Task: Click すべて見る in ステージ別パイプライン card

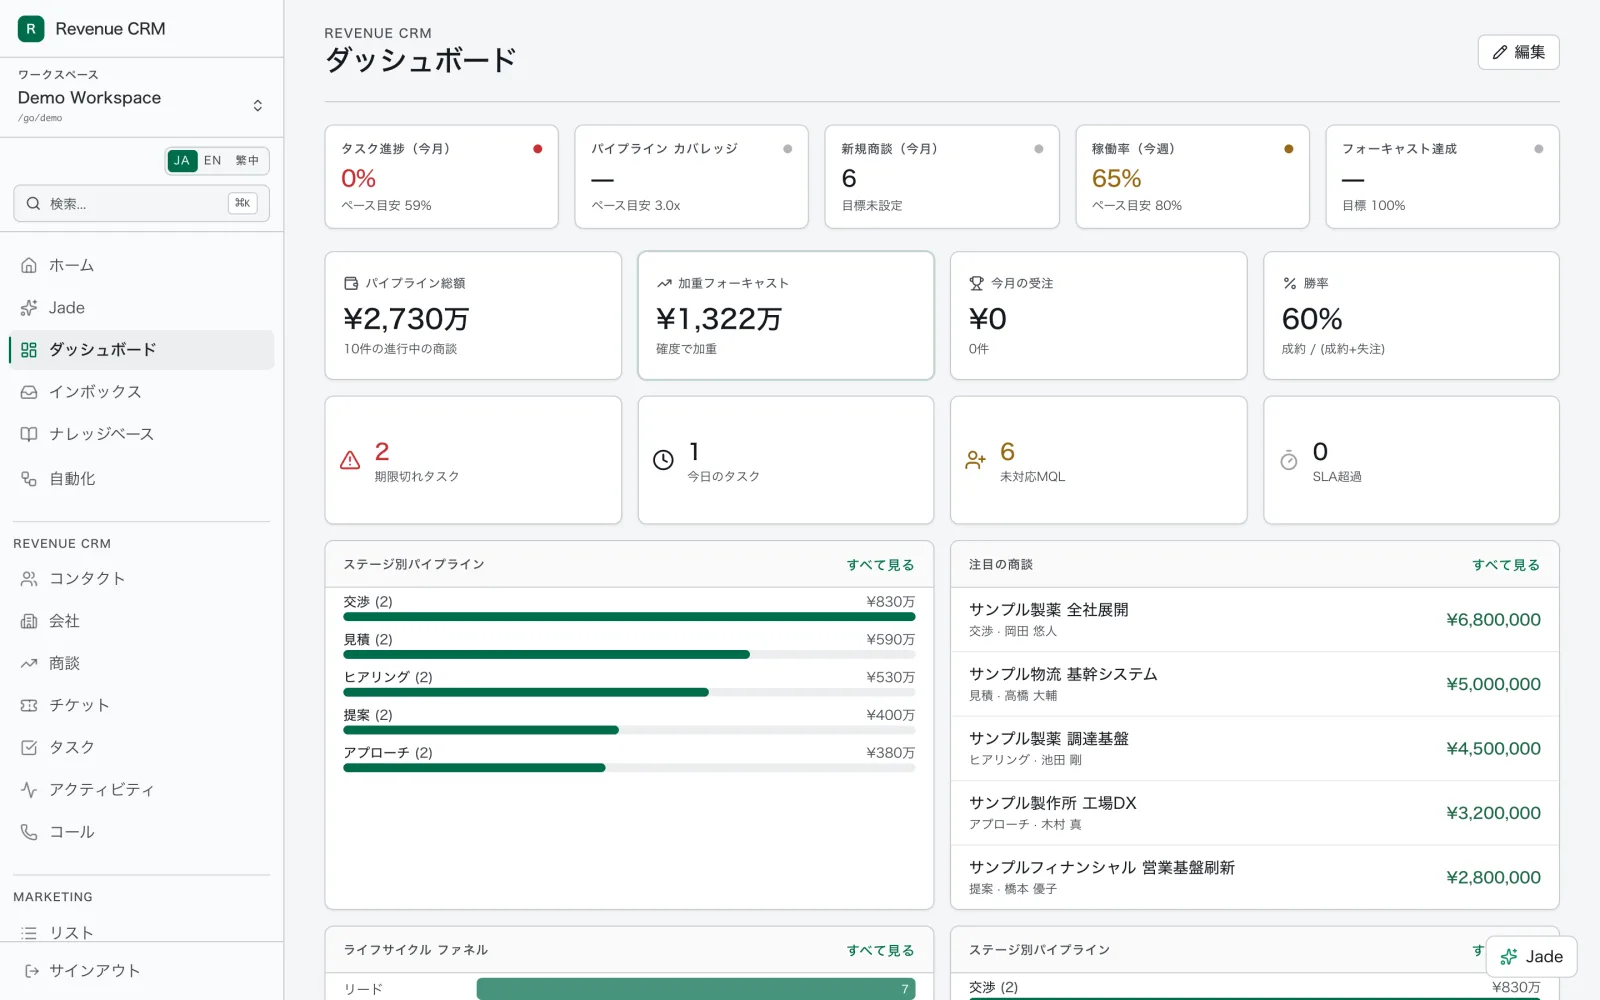Action: pos(880,565)
